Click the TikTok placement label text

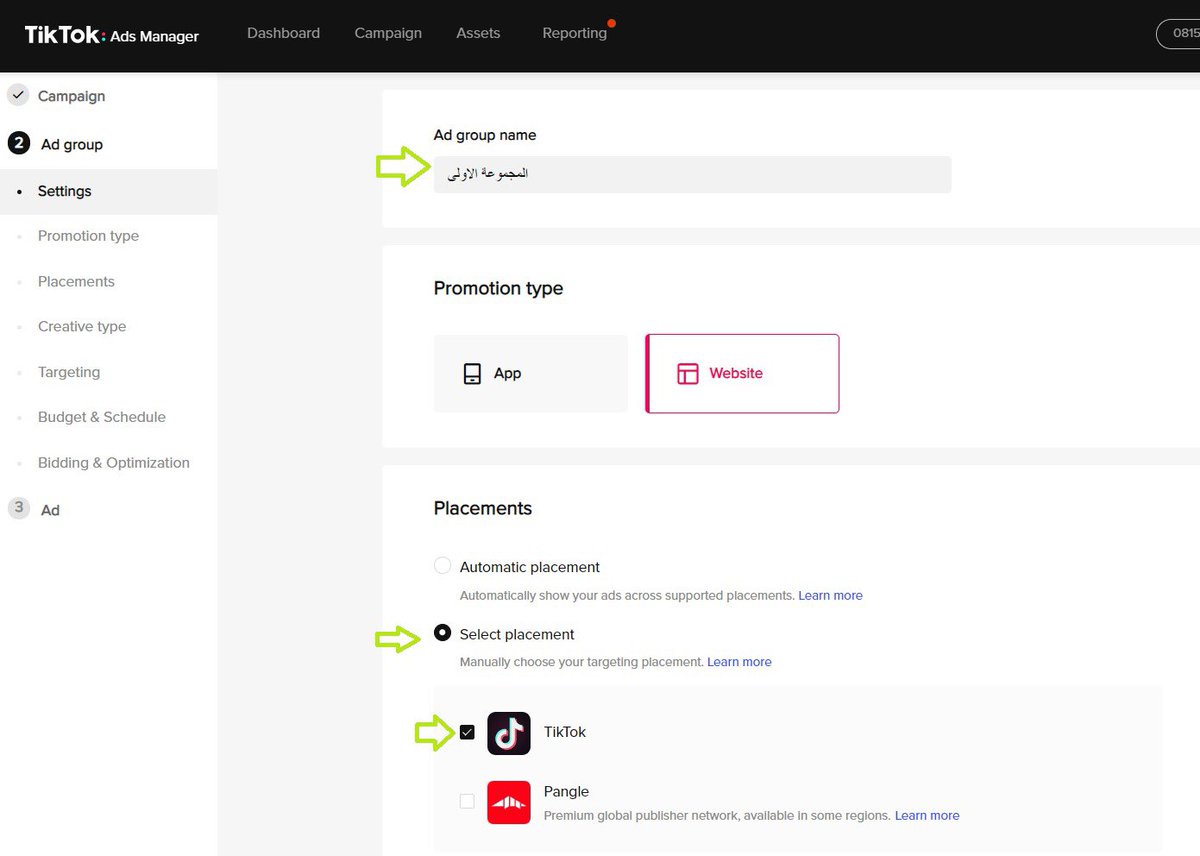565,732
